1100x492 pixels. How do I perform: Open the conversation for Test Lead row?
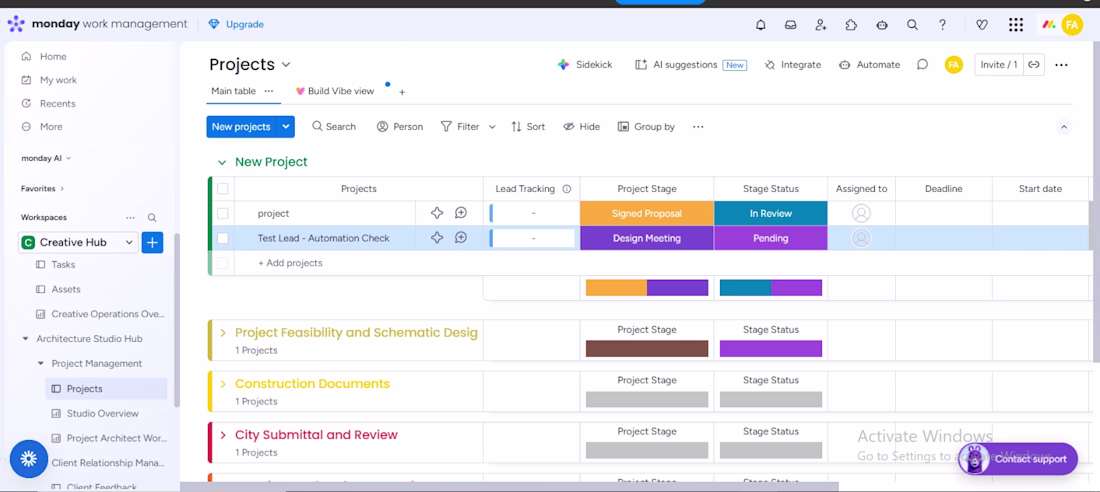click(x=460, y=238)
